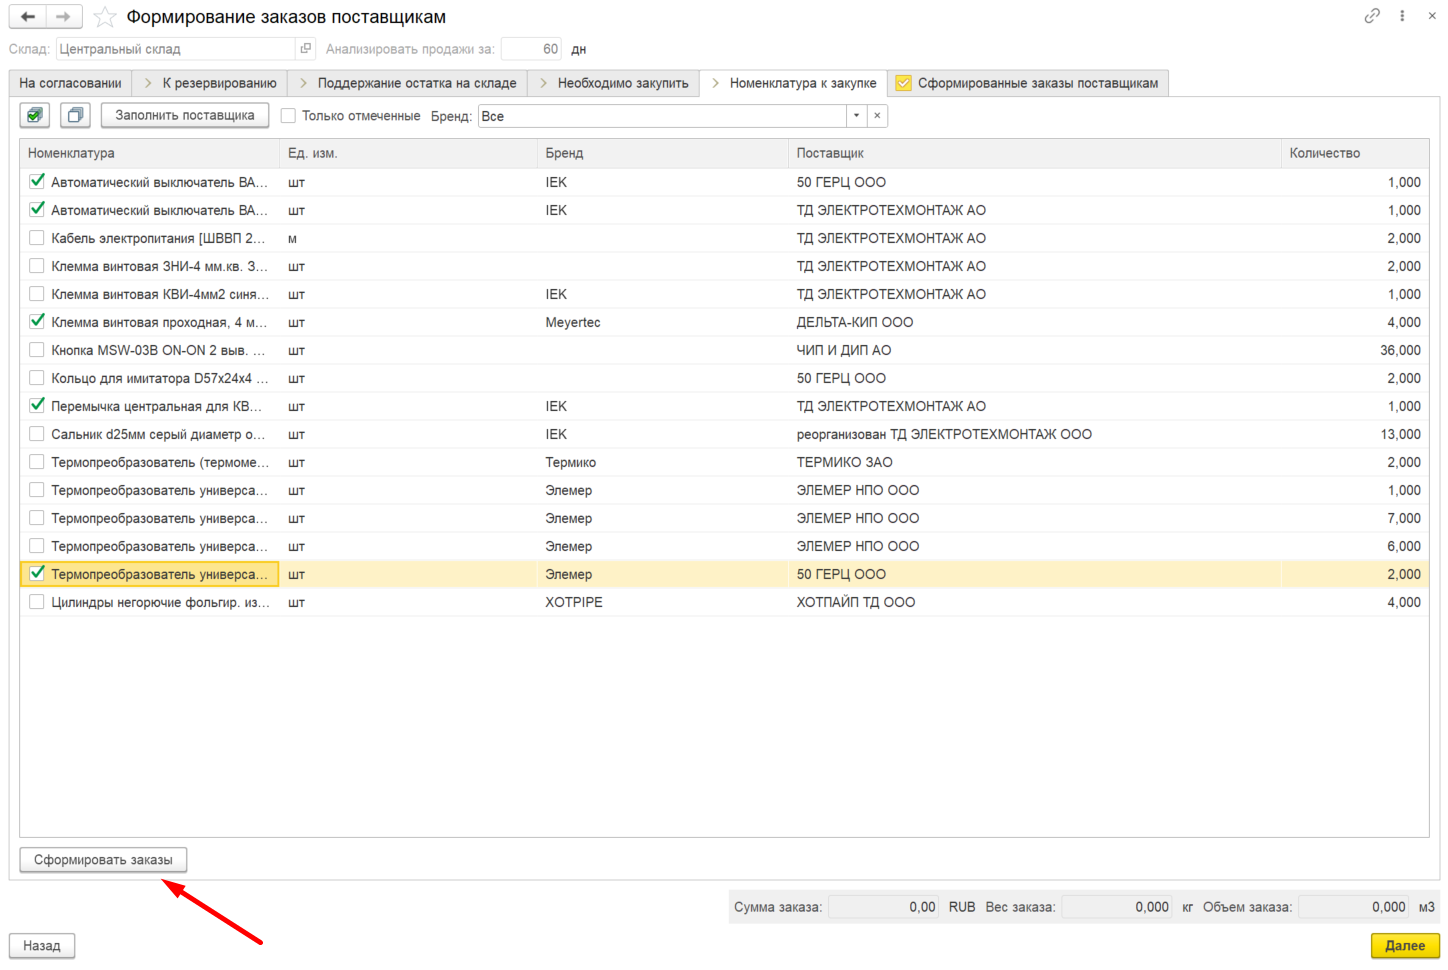The height and width of the screenshot is (970, 1448).
Task: Copy link using the chain icon
Action: coord(1372,16)
